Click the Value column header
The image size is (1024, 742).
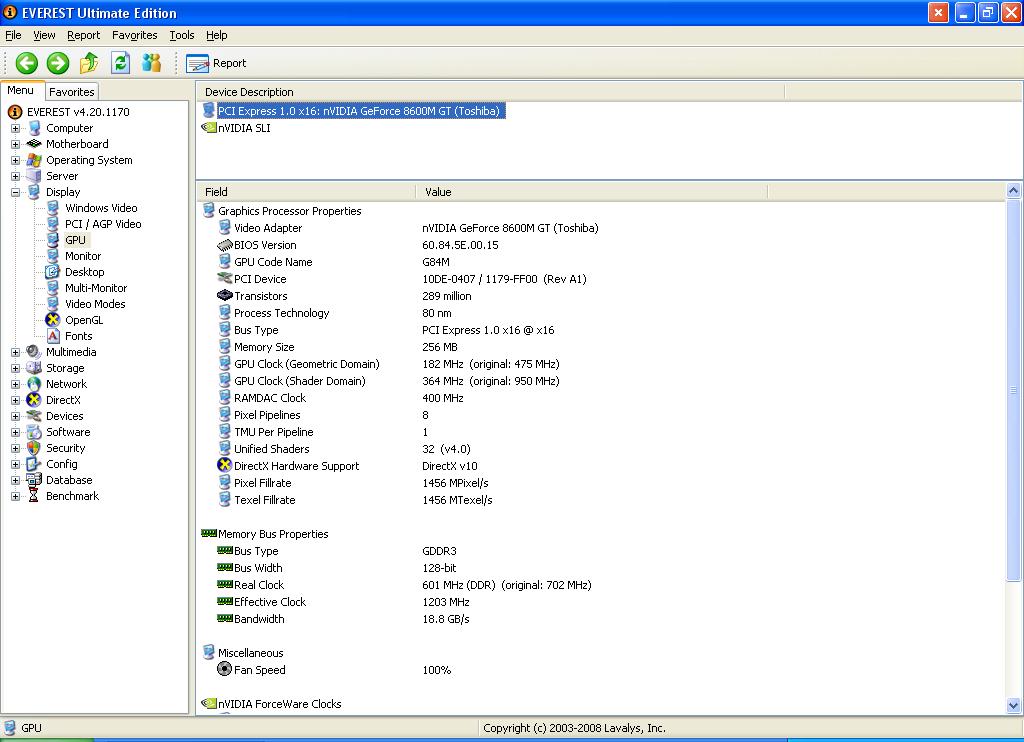pos(592,191)
